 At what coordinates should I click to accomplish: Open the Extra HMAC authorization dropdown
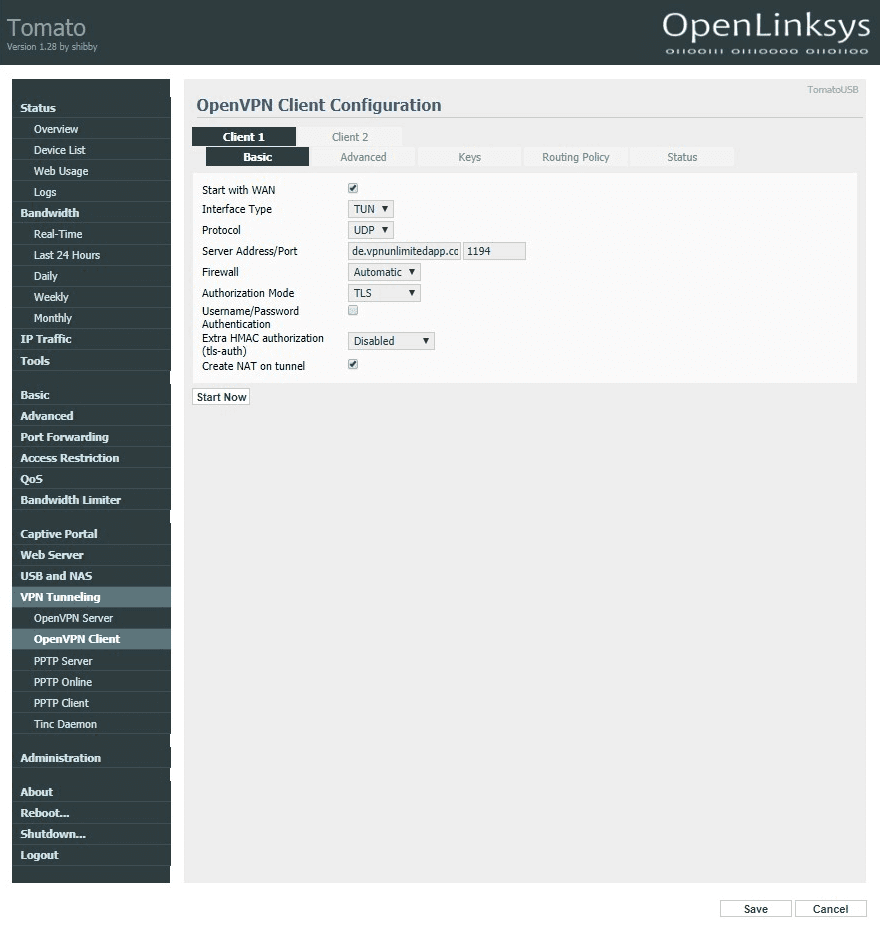(390, 340)
